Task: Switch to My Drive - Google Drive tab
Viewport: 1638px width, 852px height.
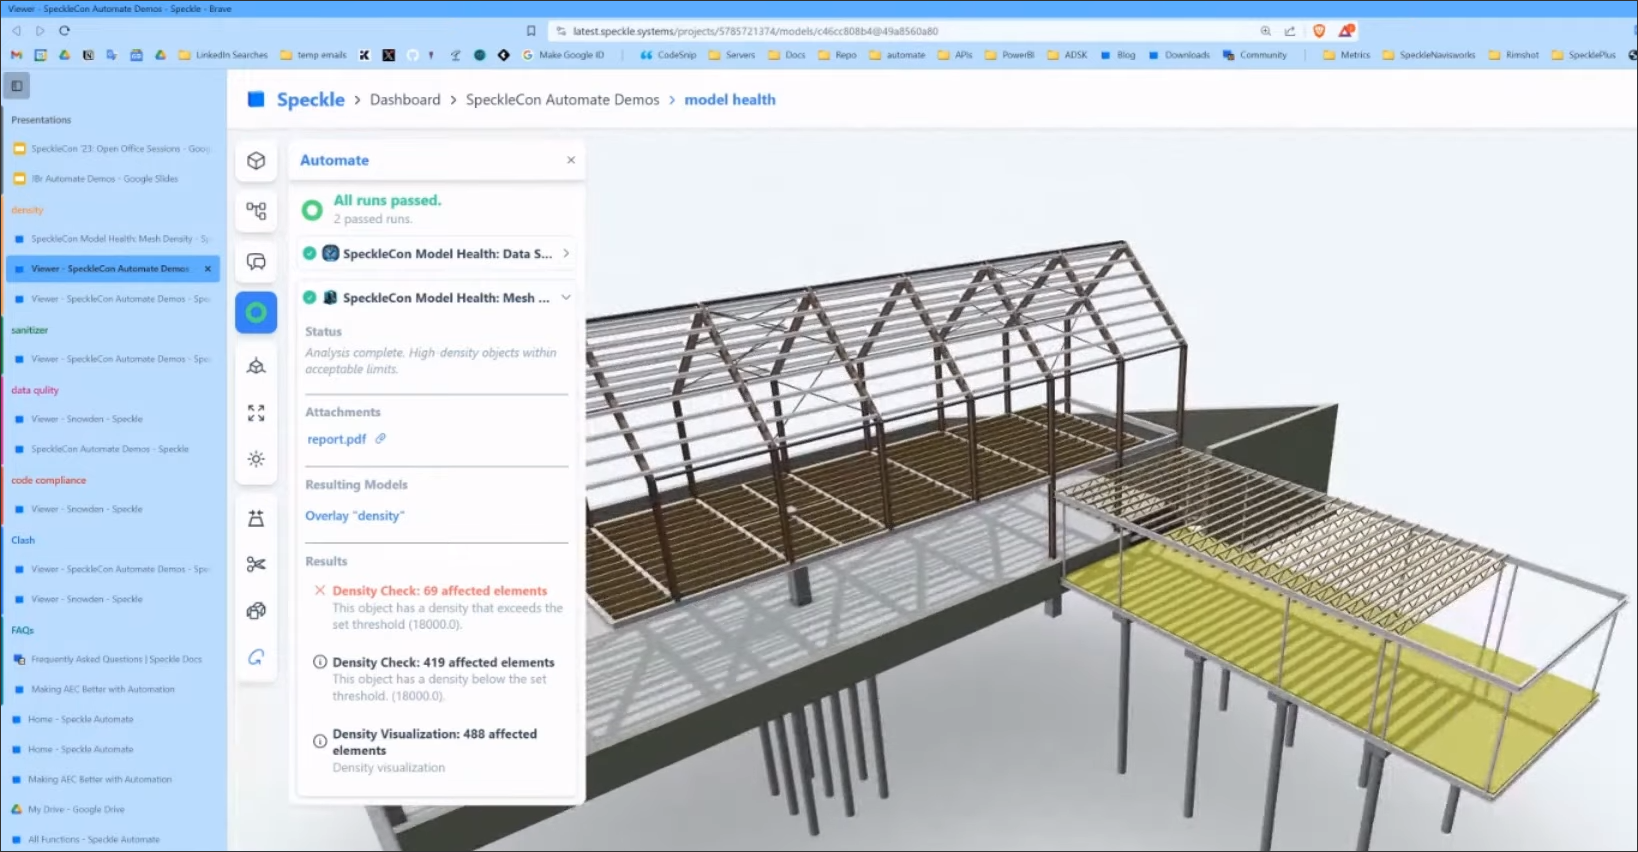Action: pyautogui.click(x=112, y=809)
